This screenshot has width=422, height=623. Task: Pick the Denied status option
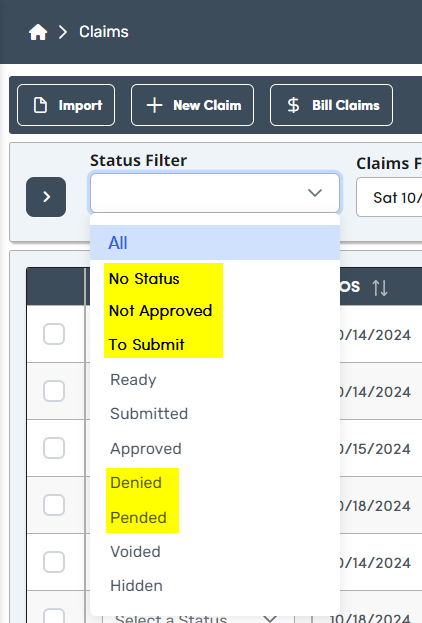pos(136,483)
